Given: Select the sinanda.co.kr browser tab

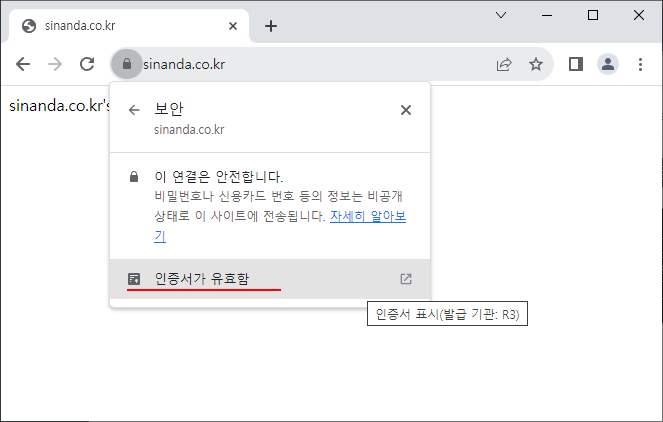Looking at the screenshot, I should pyautogui.click(x=127, y=26).
